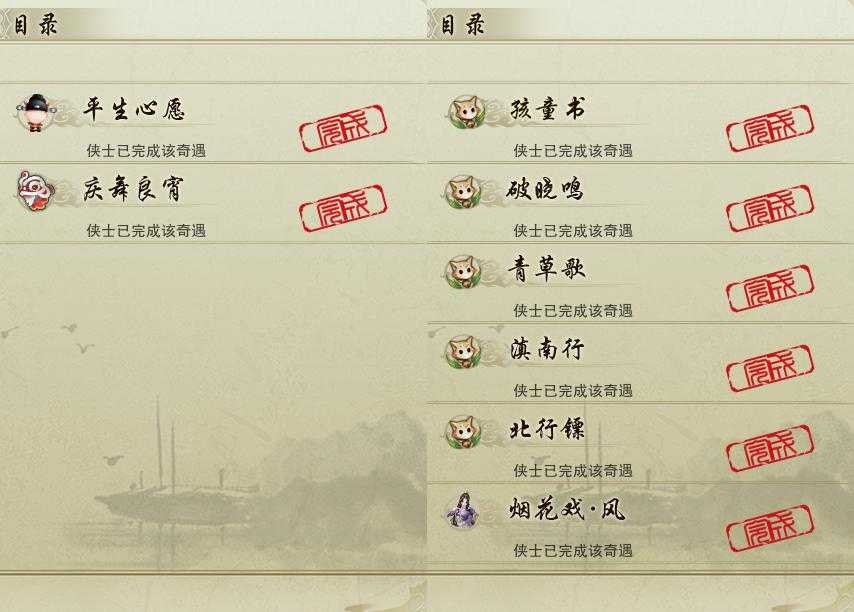Viewport: 854px width, 612px height.
Task: Click the red stamp on 烟花戏·风 row
Action: coord(770,528)
